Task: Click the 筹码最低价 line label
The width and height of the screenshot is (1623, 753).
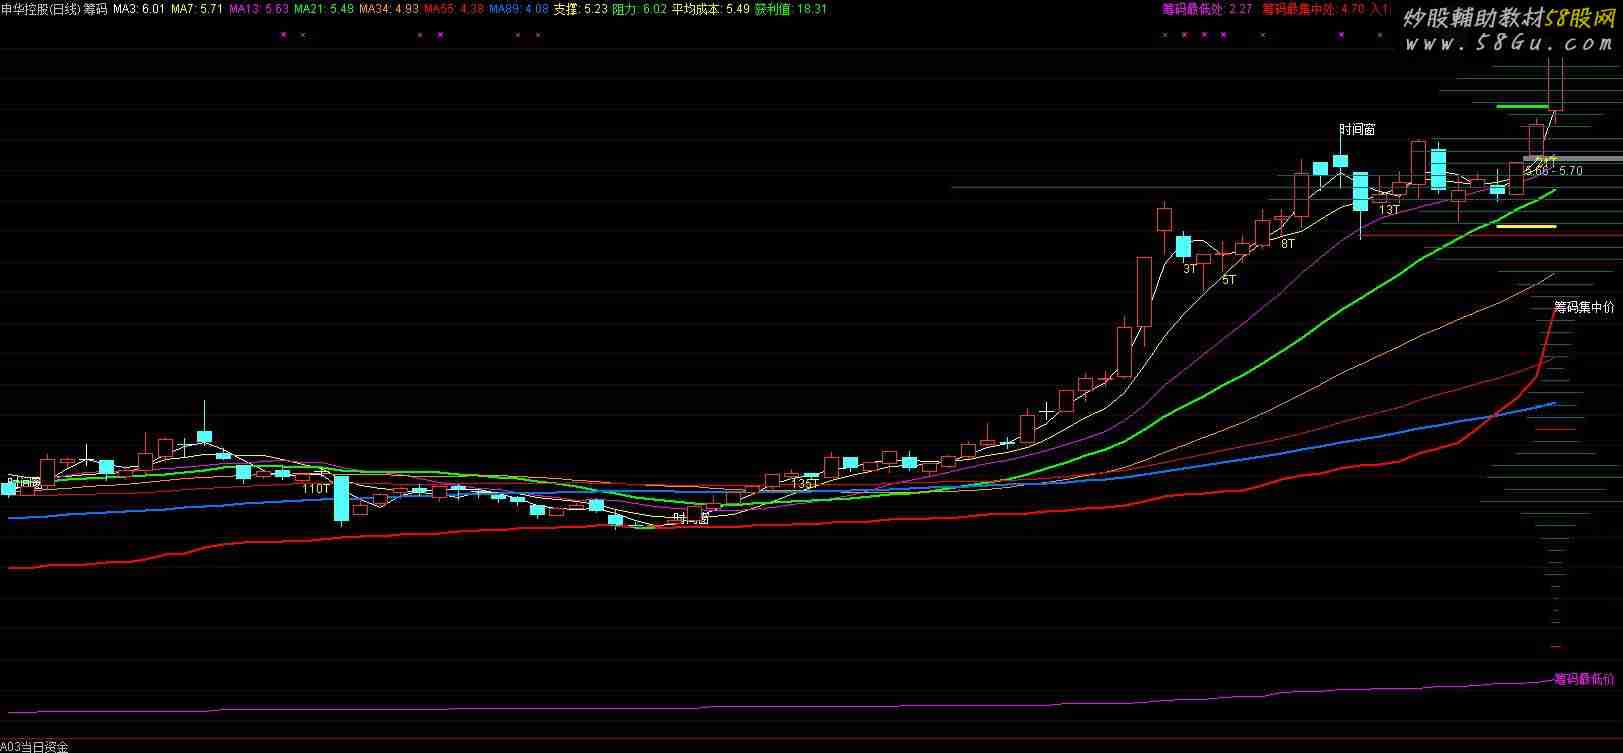Action: pos(1584,679)
